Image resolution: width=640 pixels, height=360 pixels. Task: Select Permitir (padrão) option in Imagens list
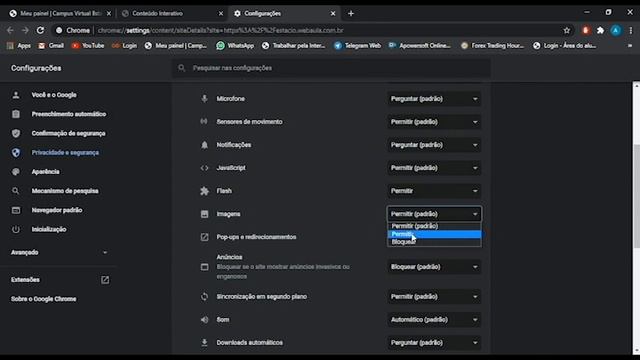point(434,226)
